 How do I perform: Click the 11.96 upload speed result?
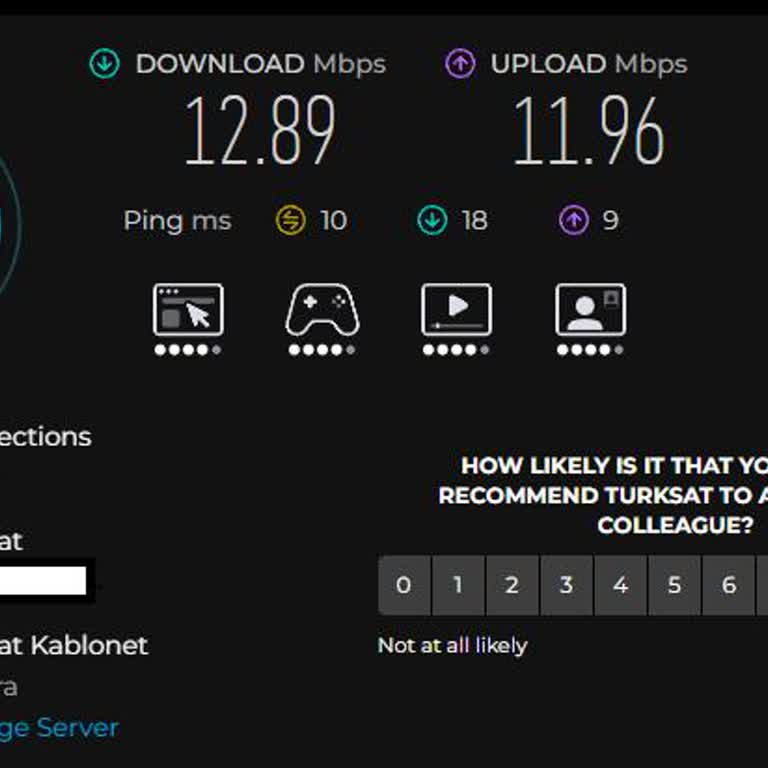pyautogui.click(x=589, y=130)
